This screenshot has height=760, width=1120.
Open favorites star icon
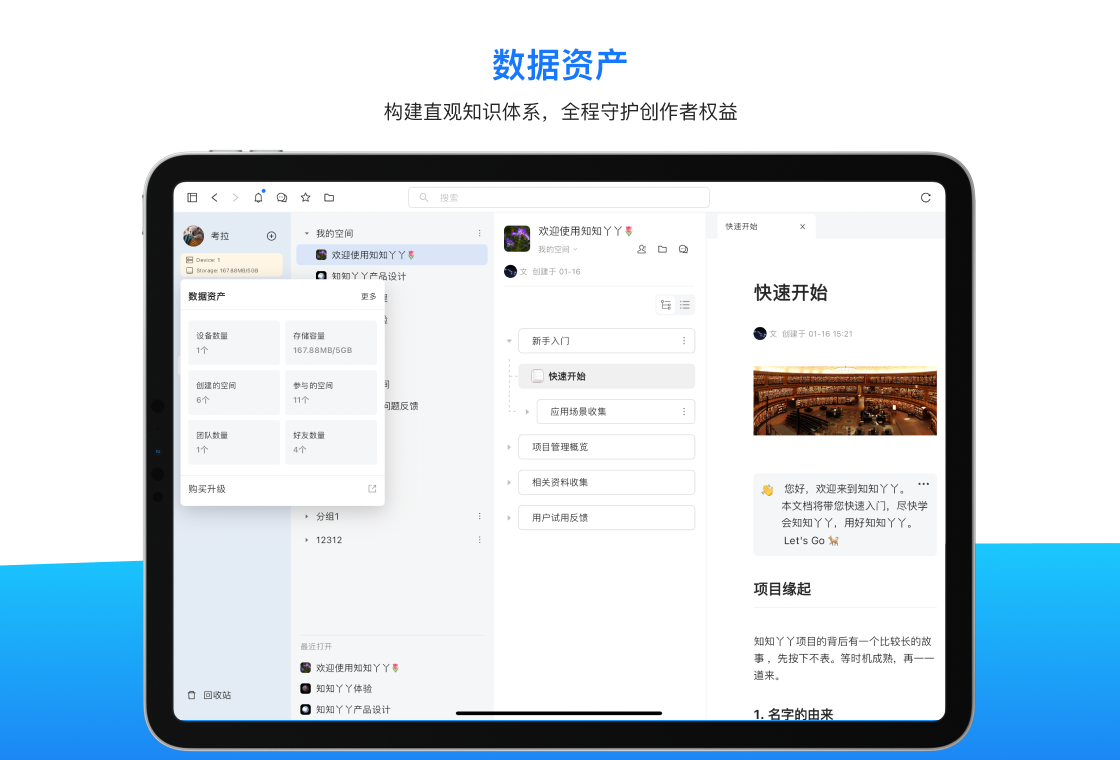306,198
